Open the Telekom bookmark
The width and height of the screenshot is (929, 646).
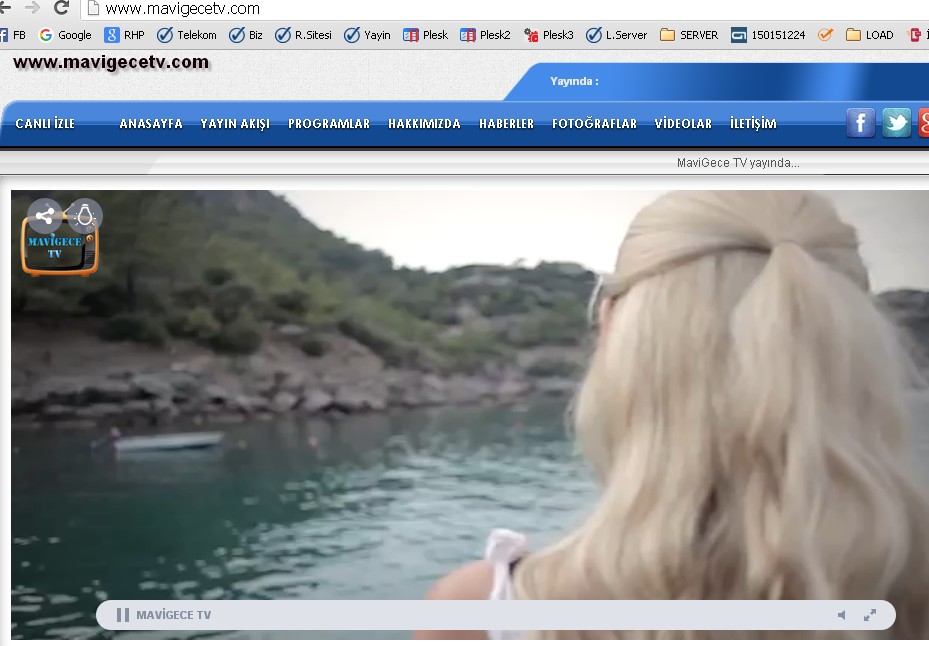(187, 35)
